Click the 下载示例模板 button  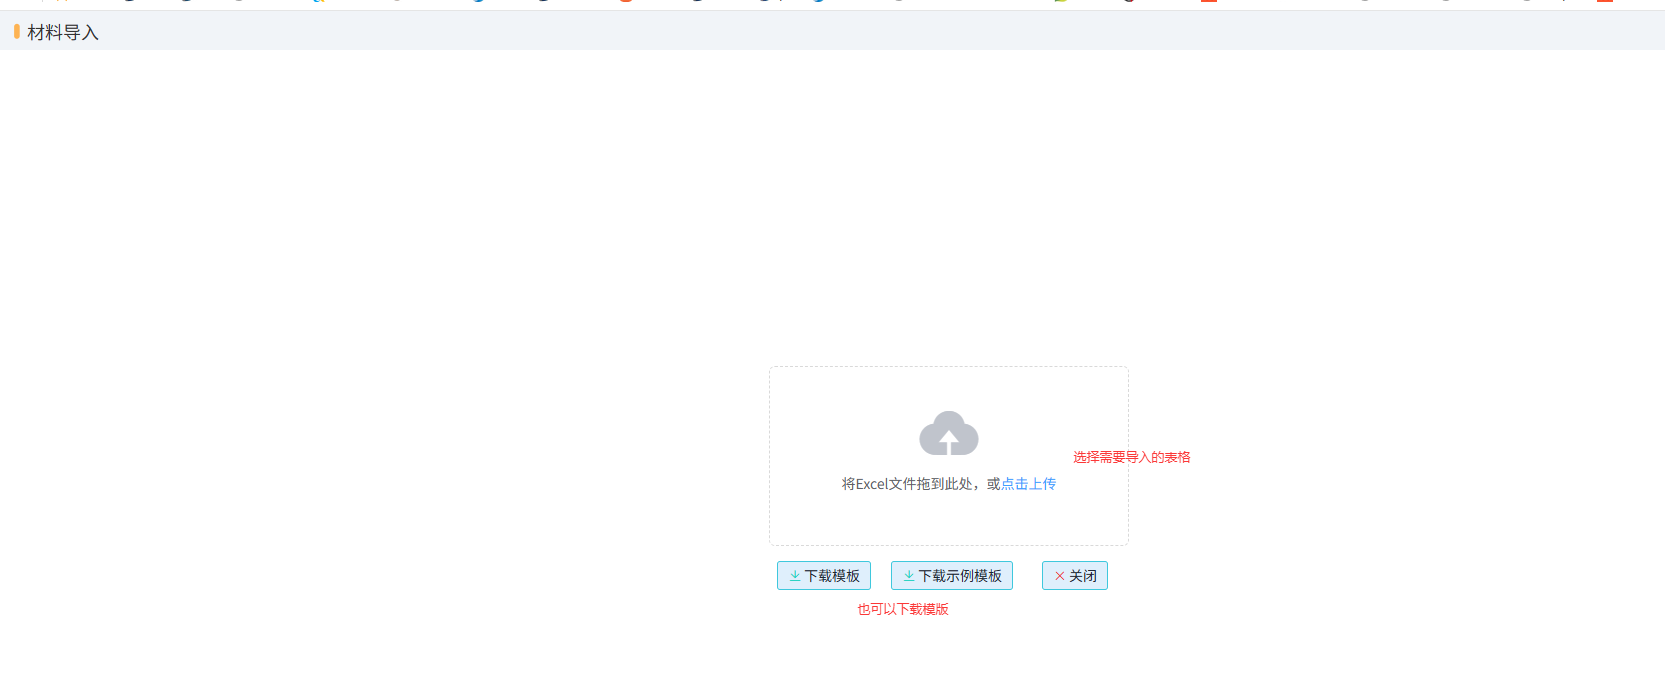pyautogui.click(x=952, y=576)
